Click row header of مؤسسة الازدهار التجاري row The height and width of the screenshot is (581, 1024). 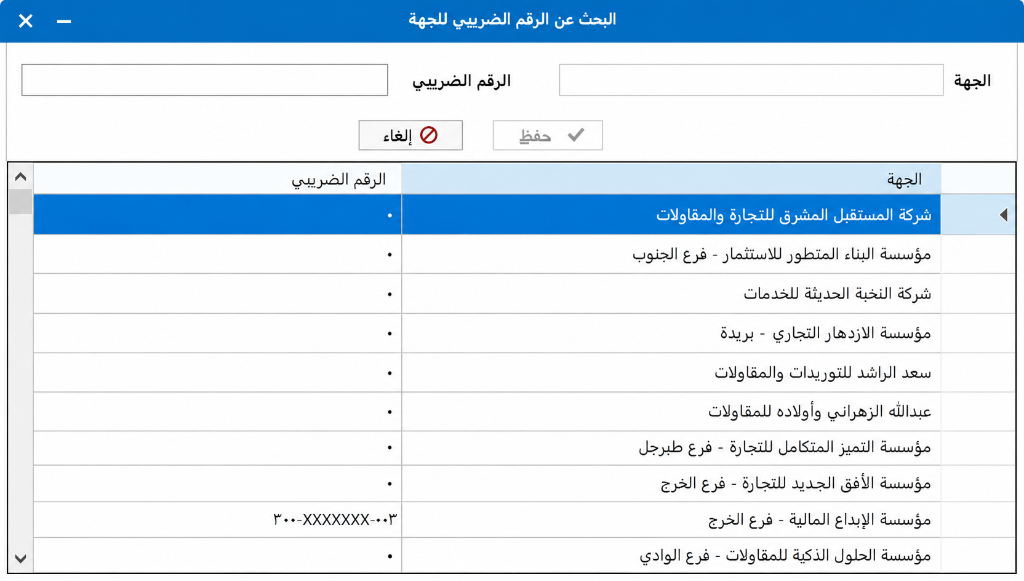pos(978,333)
